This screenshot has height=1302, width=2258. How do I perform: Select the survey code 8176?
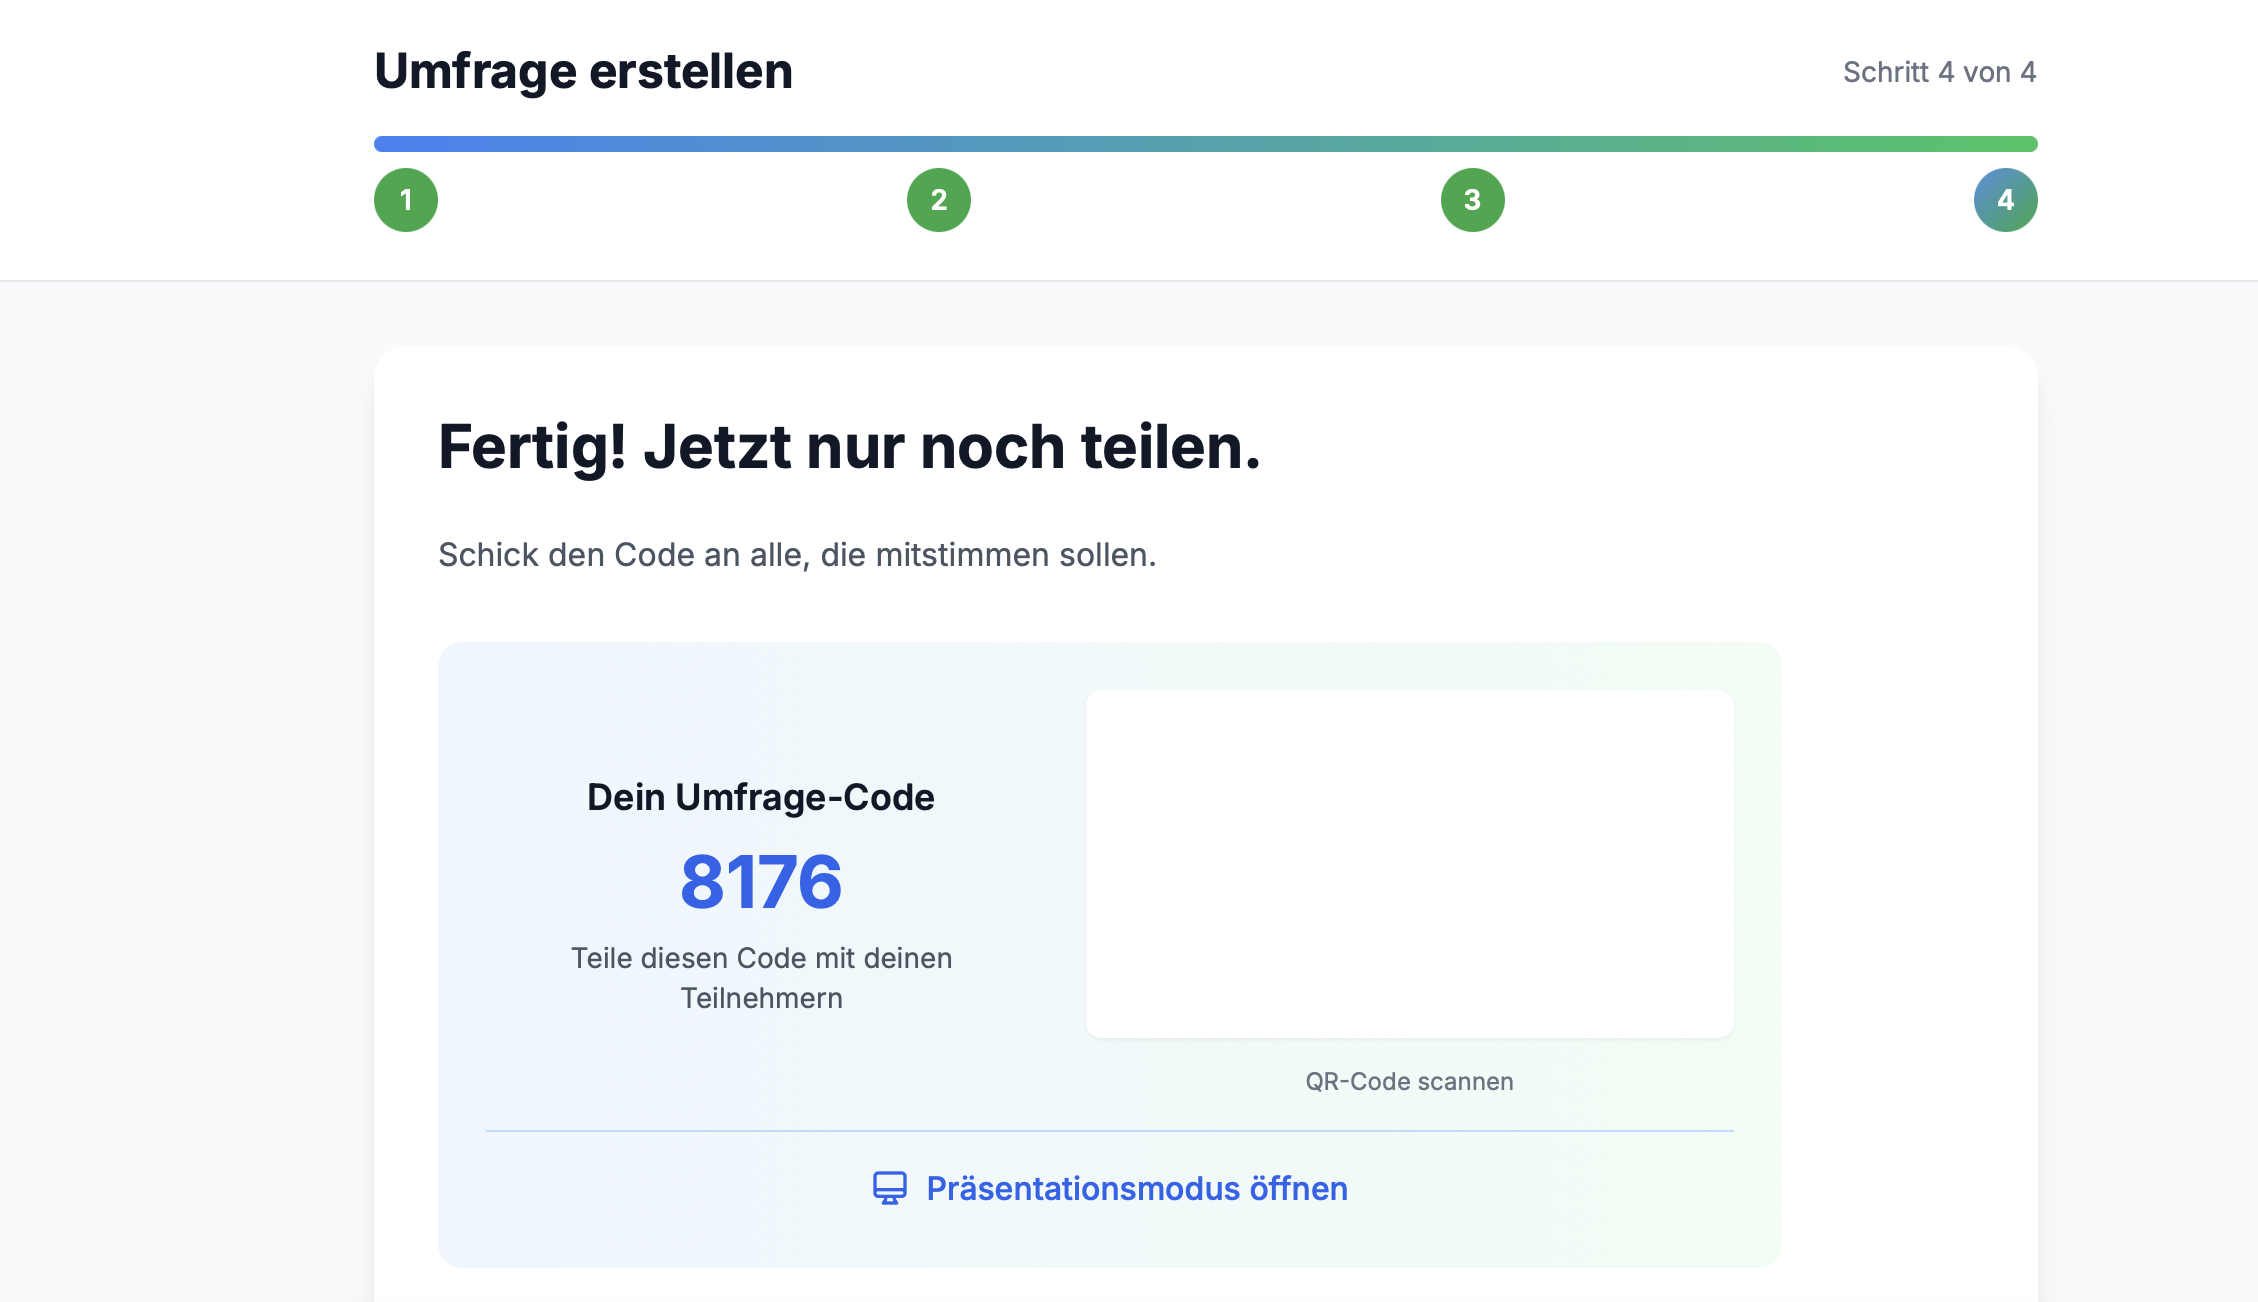pyautogui.click(x=761, y=882)
